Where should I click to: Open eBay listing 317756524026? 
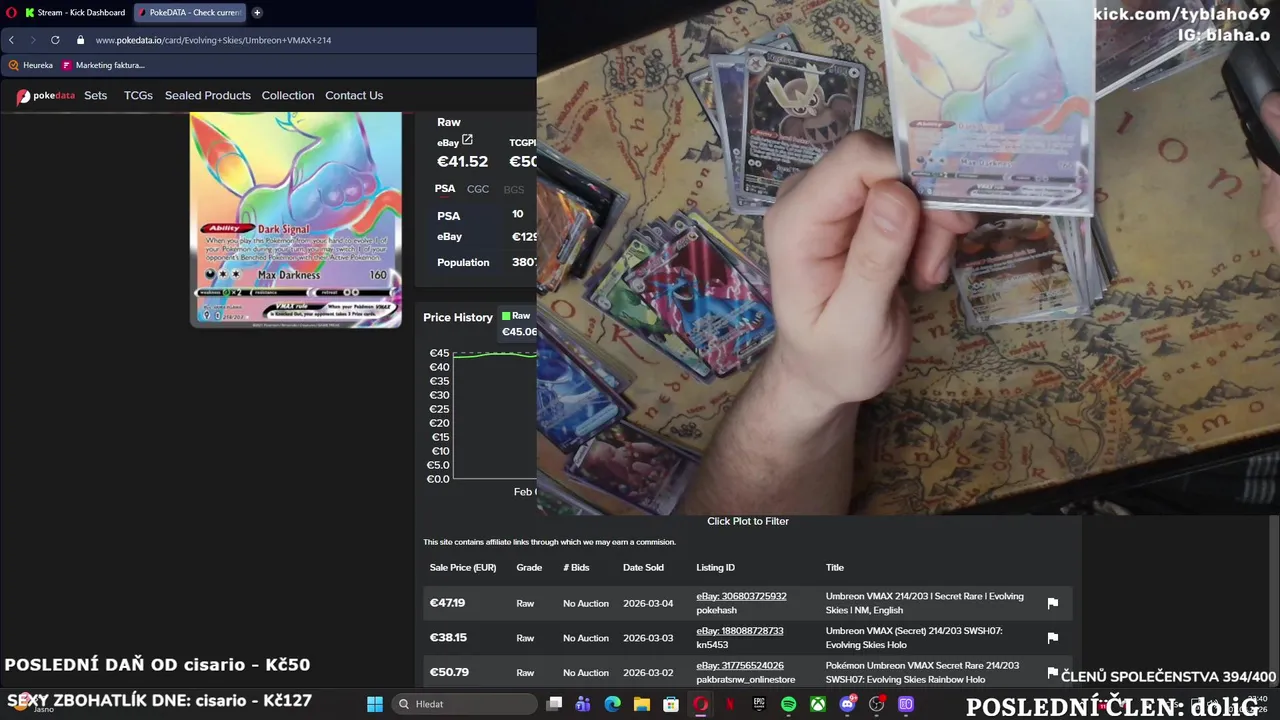pyautogui.click(x=740, y=666)
